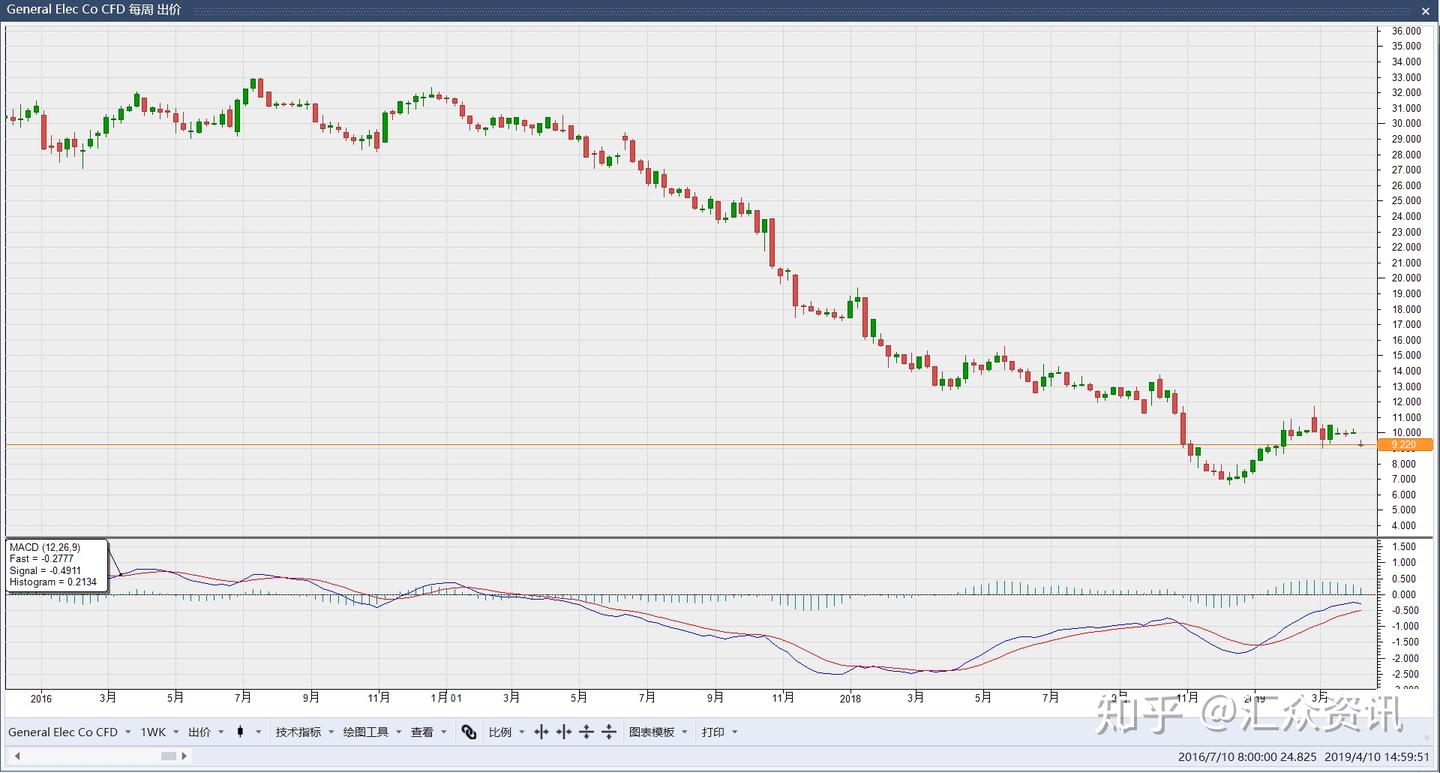1440x773 pixels.
Task: Open the 查看 view menu
Action: point(429,732)
